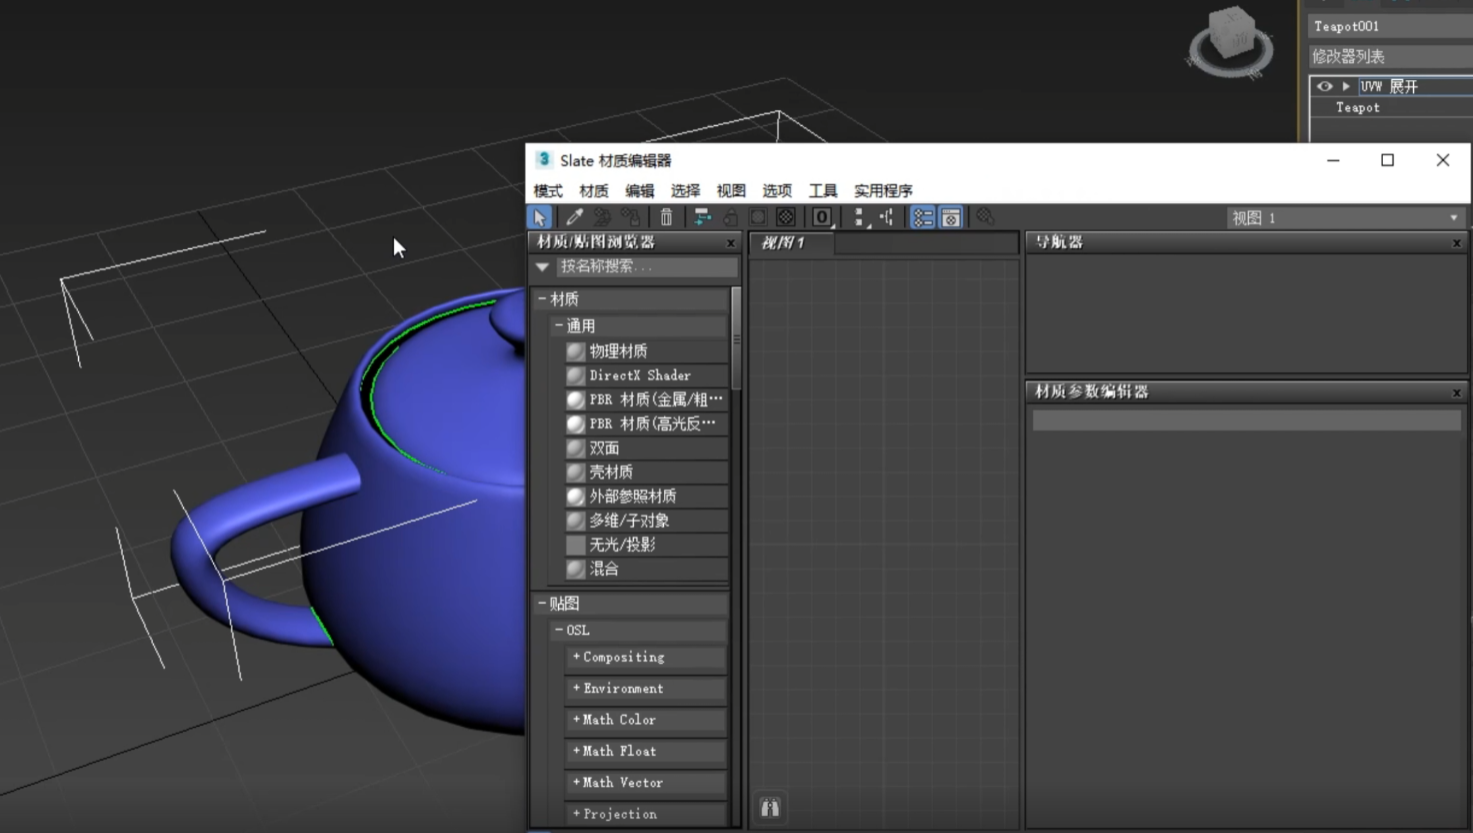
Task: Open the 材质 menu in menu bar
Action: pos(594,191)
